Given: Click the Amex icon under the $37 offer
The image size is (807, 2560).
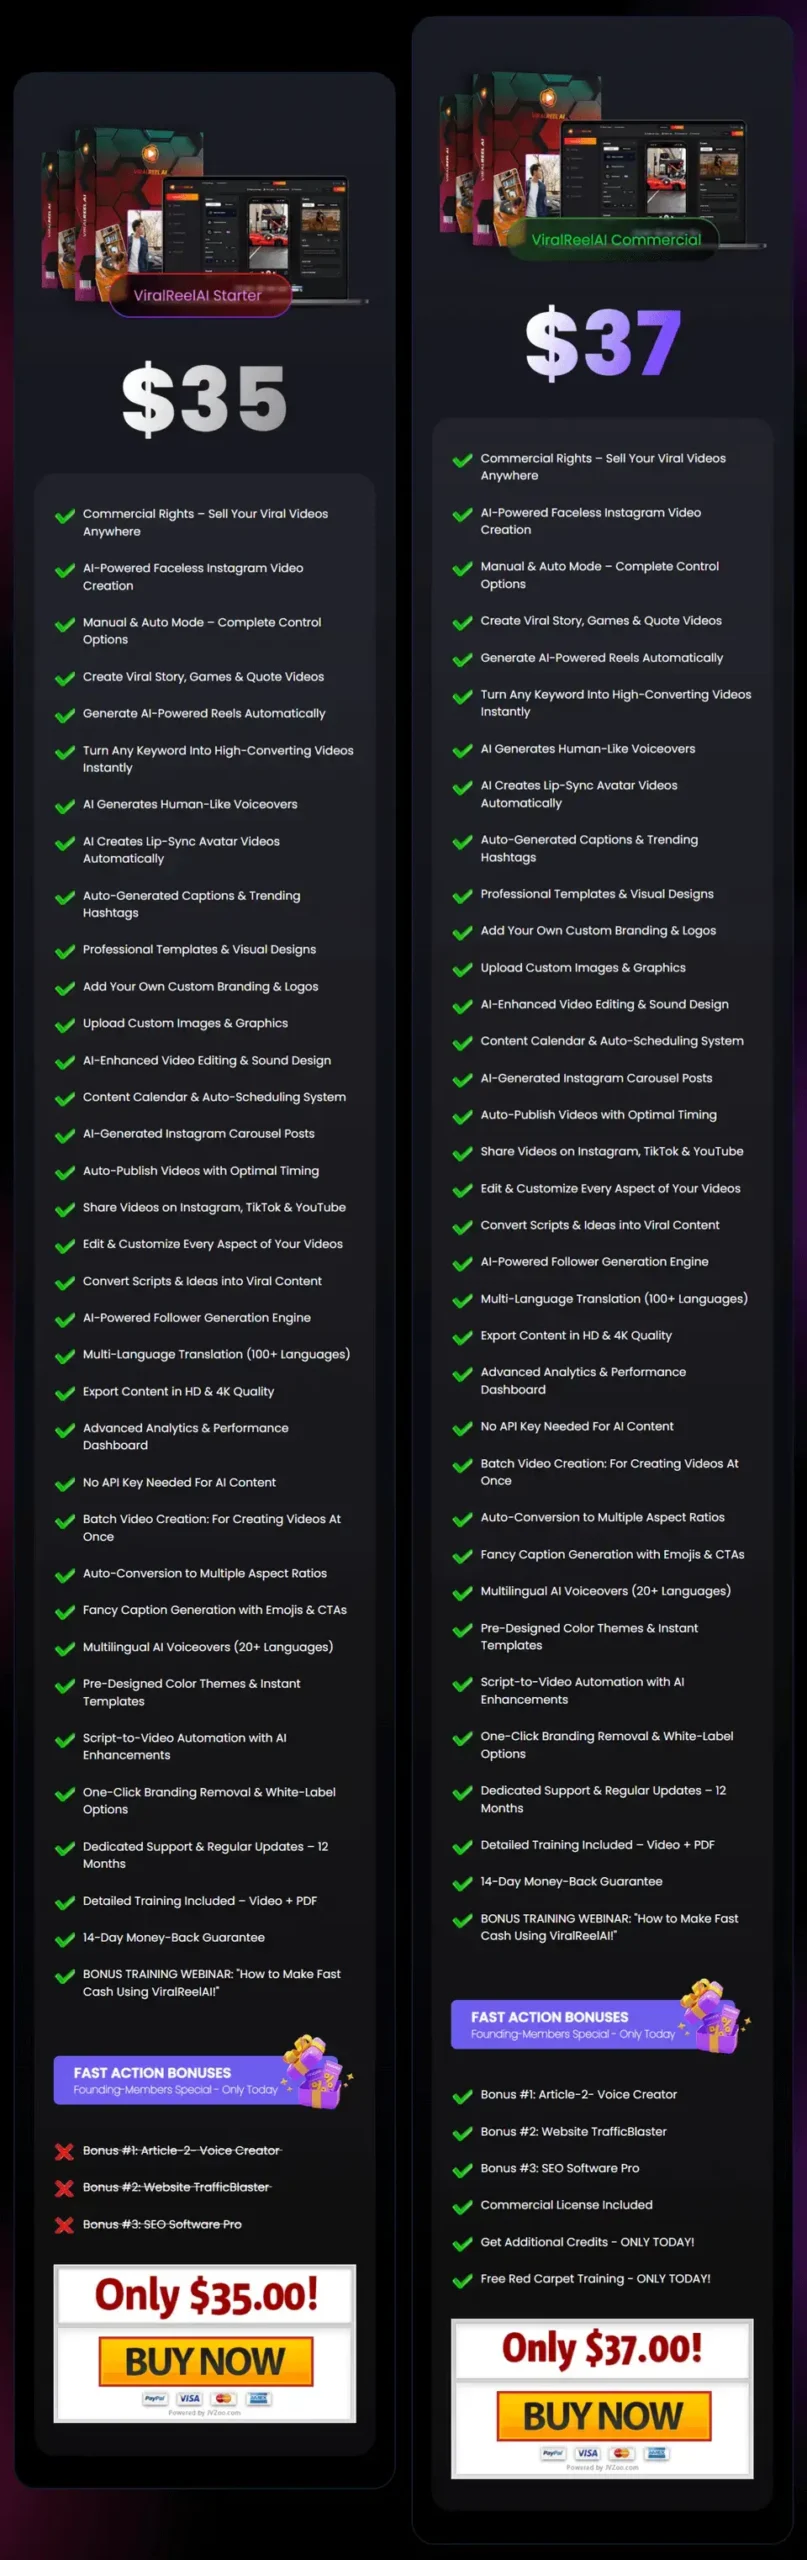Looking at the screenshot, I should tap(657, 2453).
